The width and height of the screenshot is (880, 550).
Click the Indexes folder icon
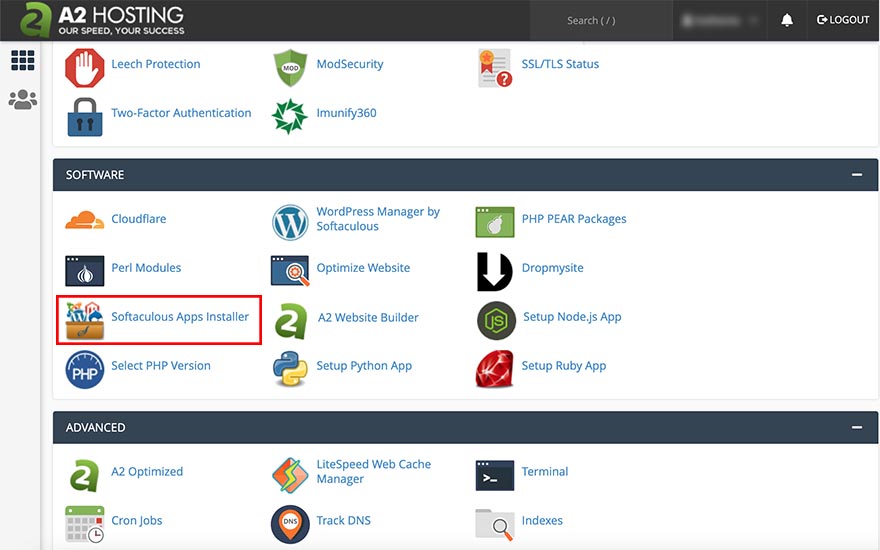pyautogui.click(x=494, y=524)
